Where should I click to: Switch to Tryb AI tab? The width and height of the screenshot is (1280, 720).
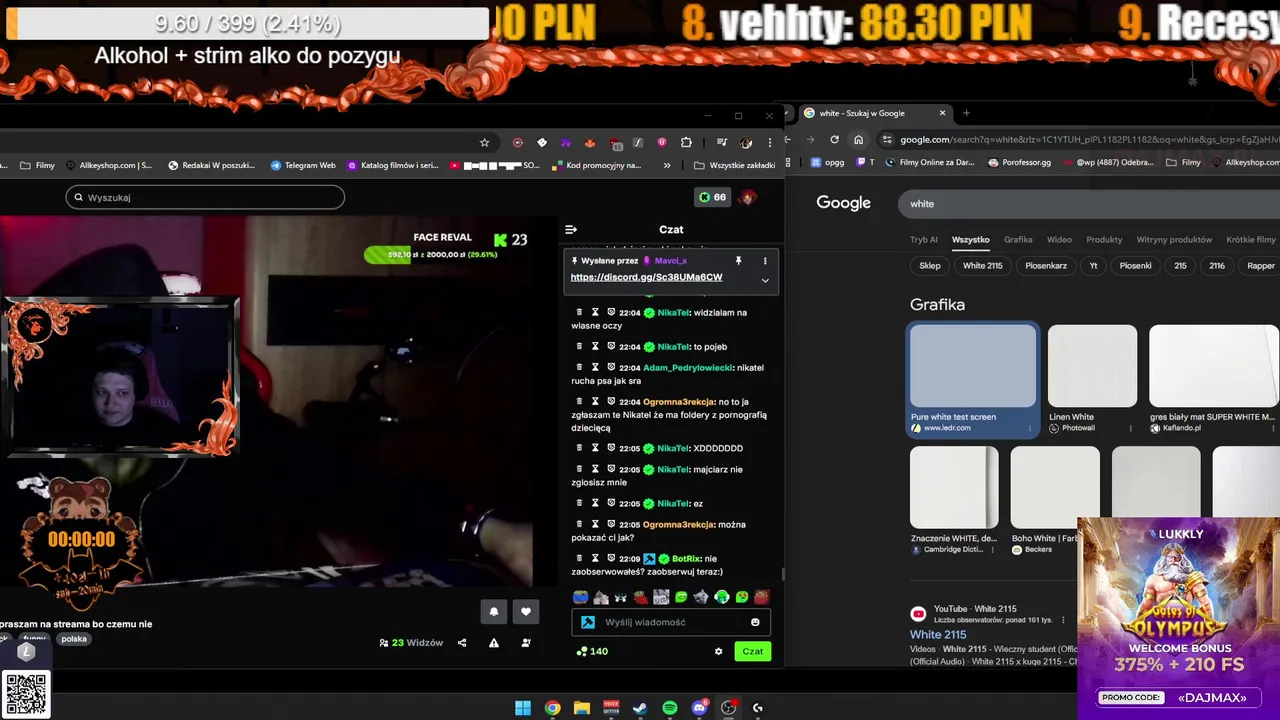pyautogui.click(x=924, y=240)
